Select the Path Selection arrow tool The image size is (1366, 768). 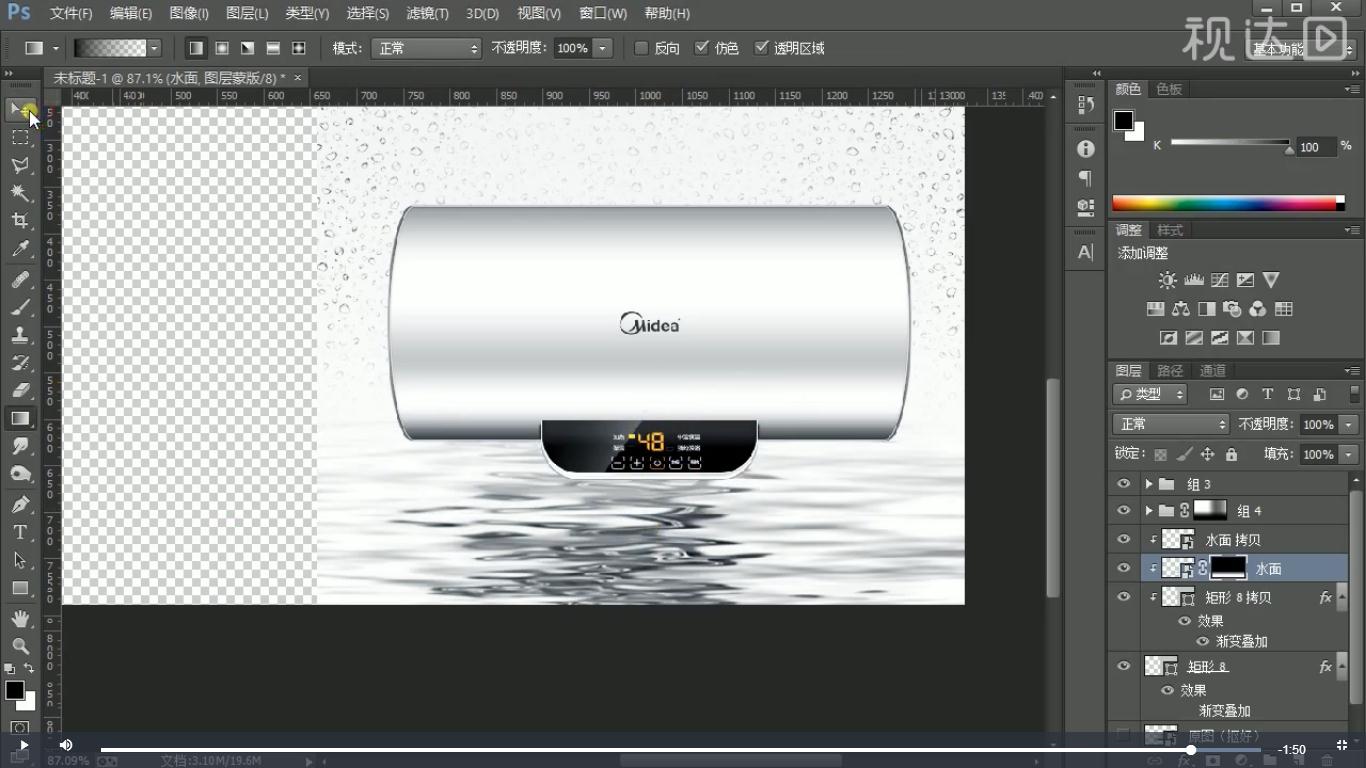(x=20, y=561)
